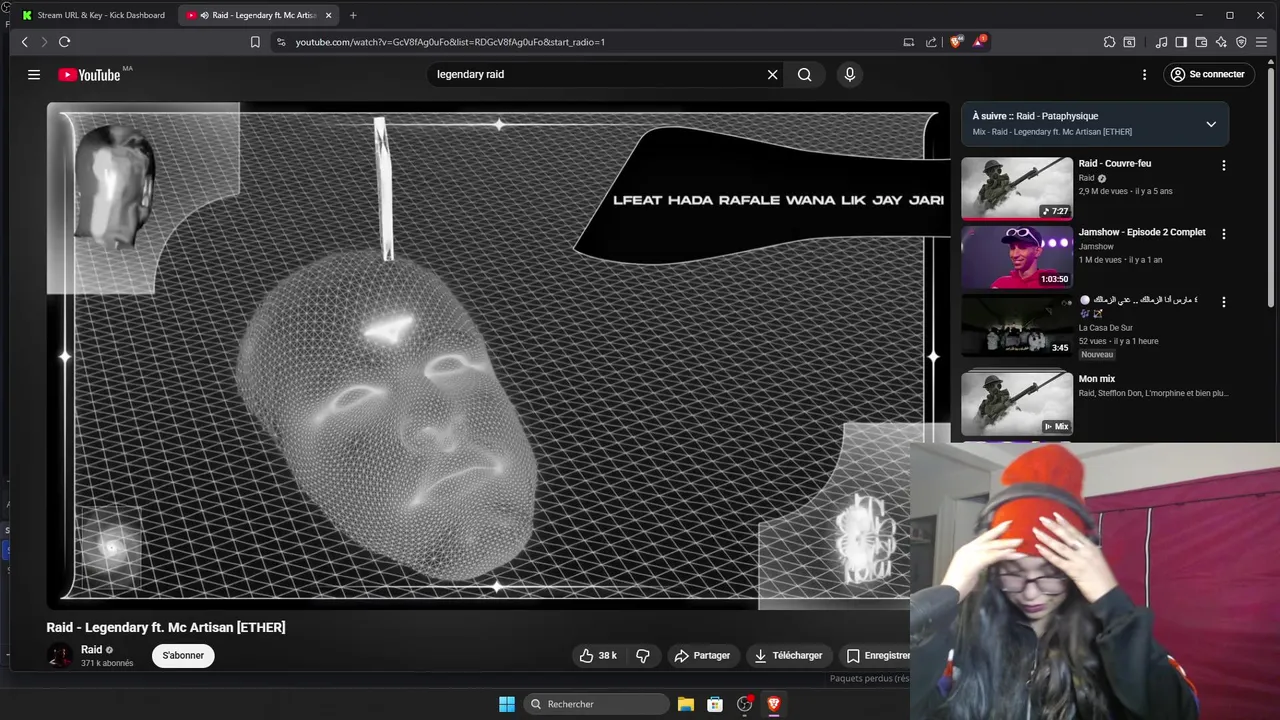Like the video with thumbs up 38 k

pos(598,656)
